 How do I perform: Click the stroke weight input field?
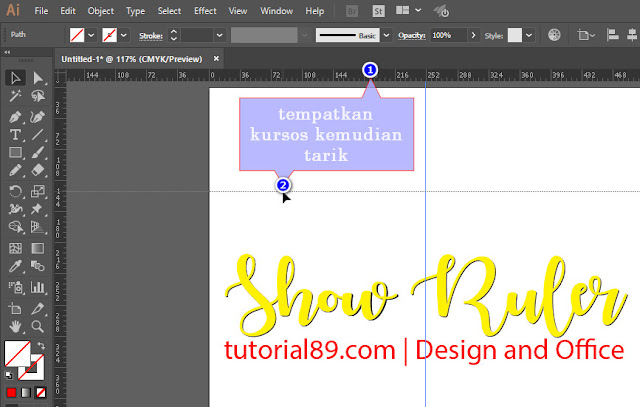click(x=197, y=35)
